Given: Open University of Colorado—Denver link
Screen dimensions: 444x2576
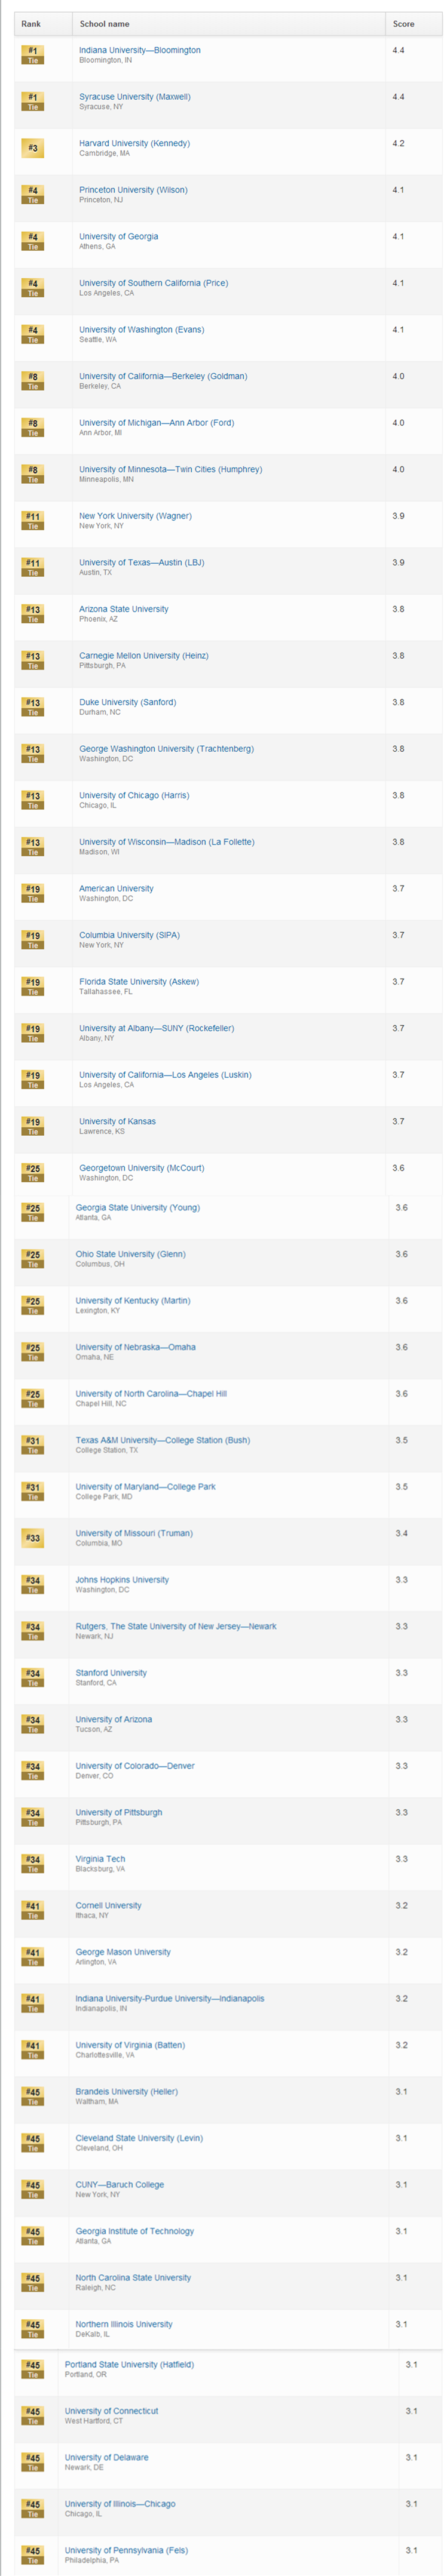Looking at the screenshot, I should click(135, 1766).
